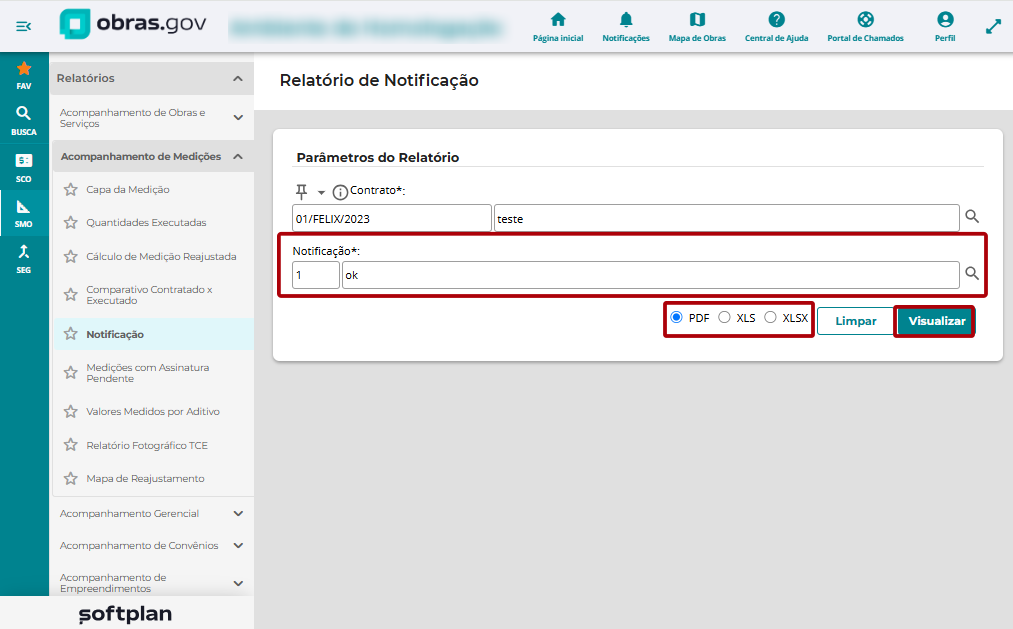This screenshot has width=1013, height=629.
Task: Select the PDF output format
Action: [676, 317]
